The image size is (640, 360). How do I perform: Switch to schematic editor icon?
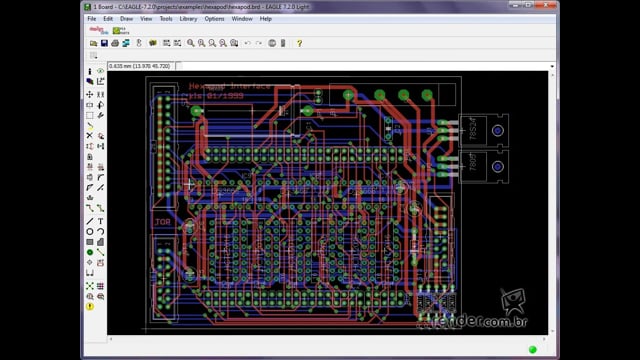(x=126, y=43)
